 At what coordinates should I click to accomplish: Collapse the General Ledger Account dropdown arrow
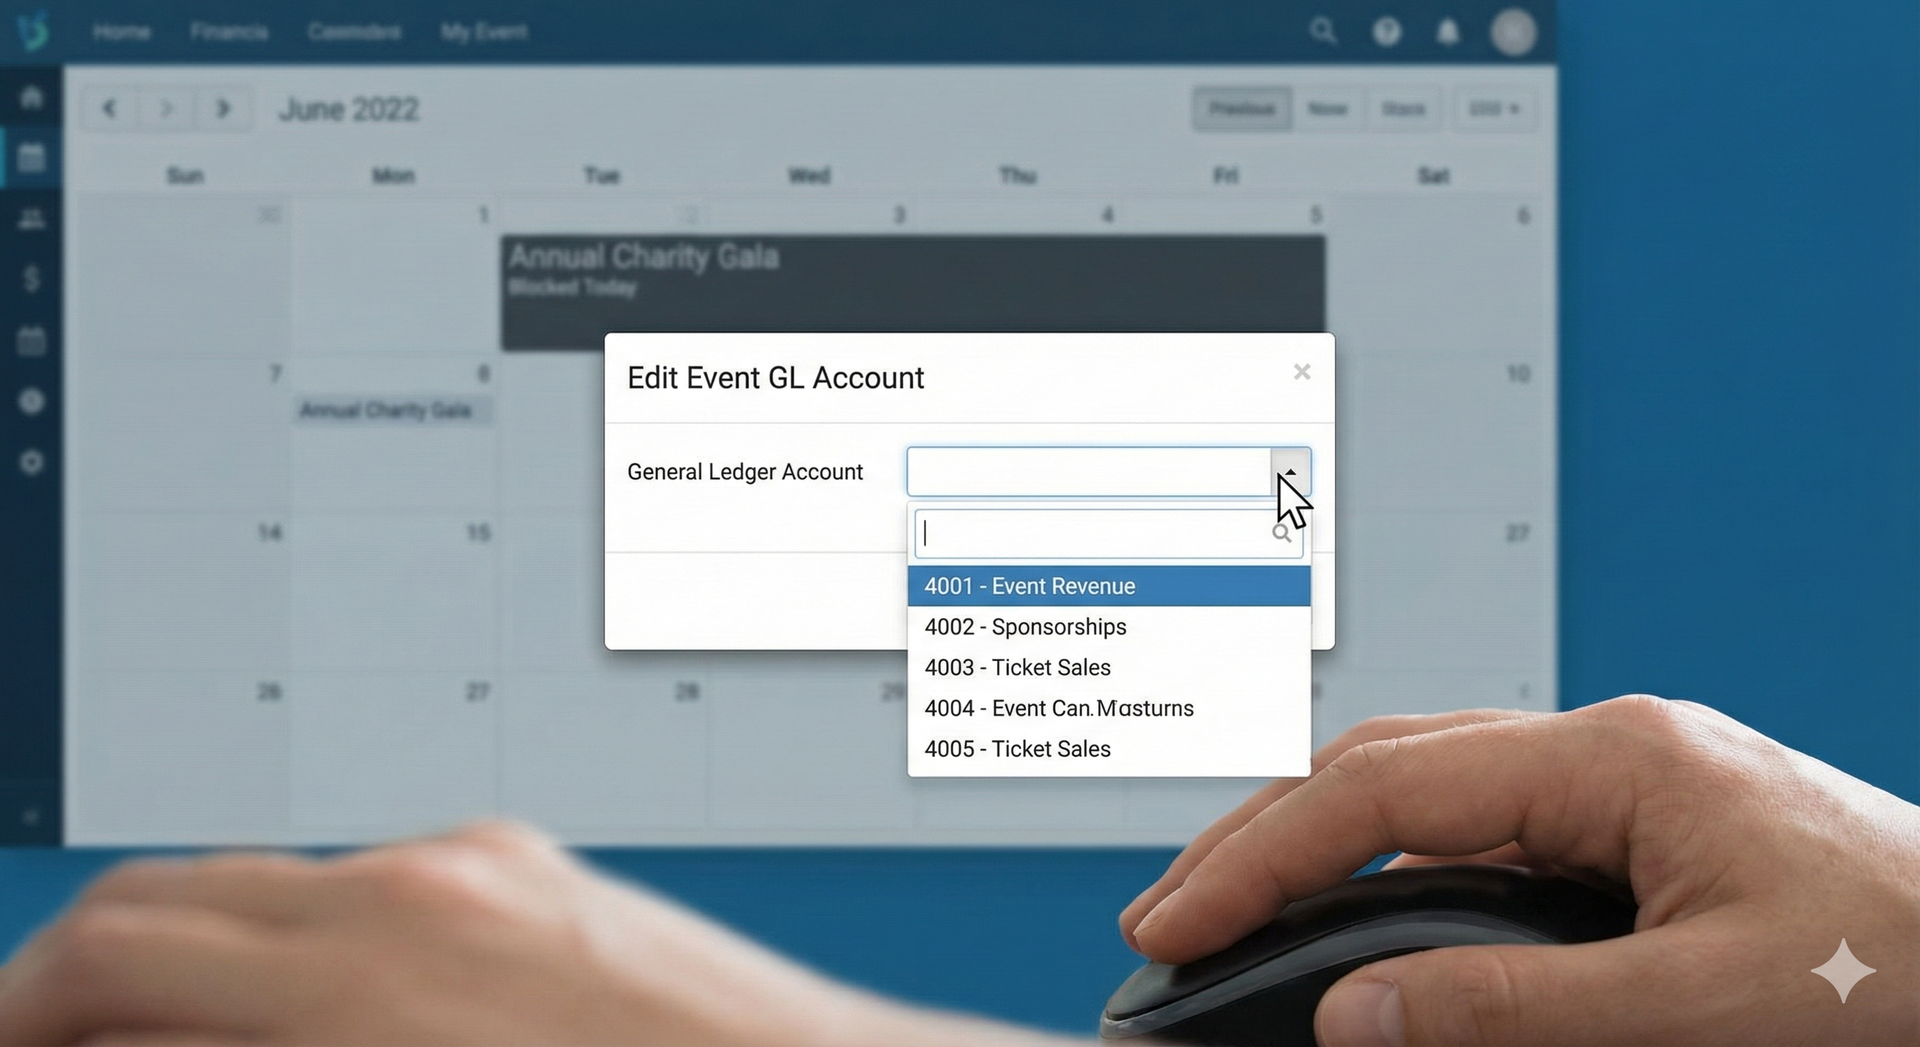(x=1290, y=471)
